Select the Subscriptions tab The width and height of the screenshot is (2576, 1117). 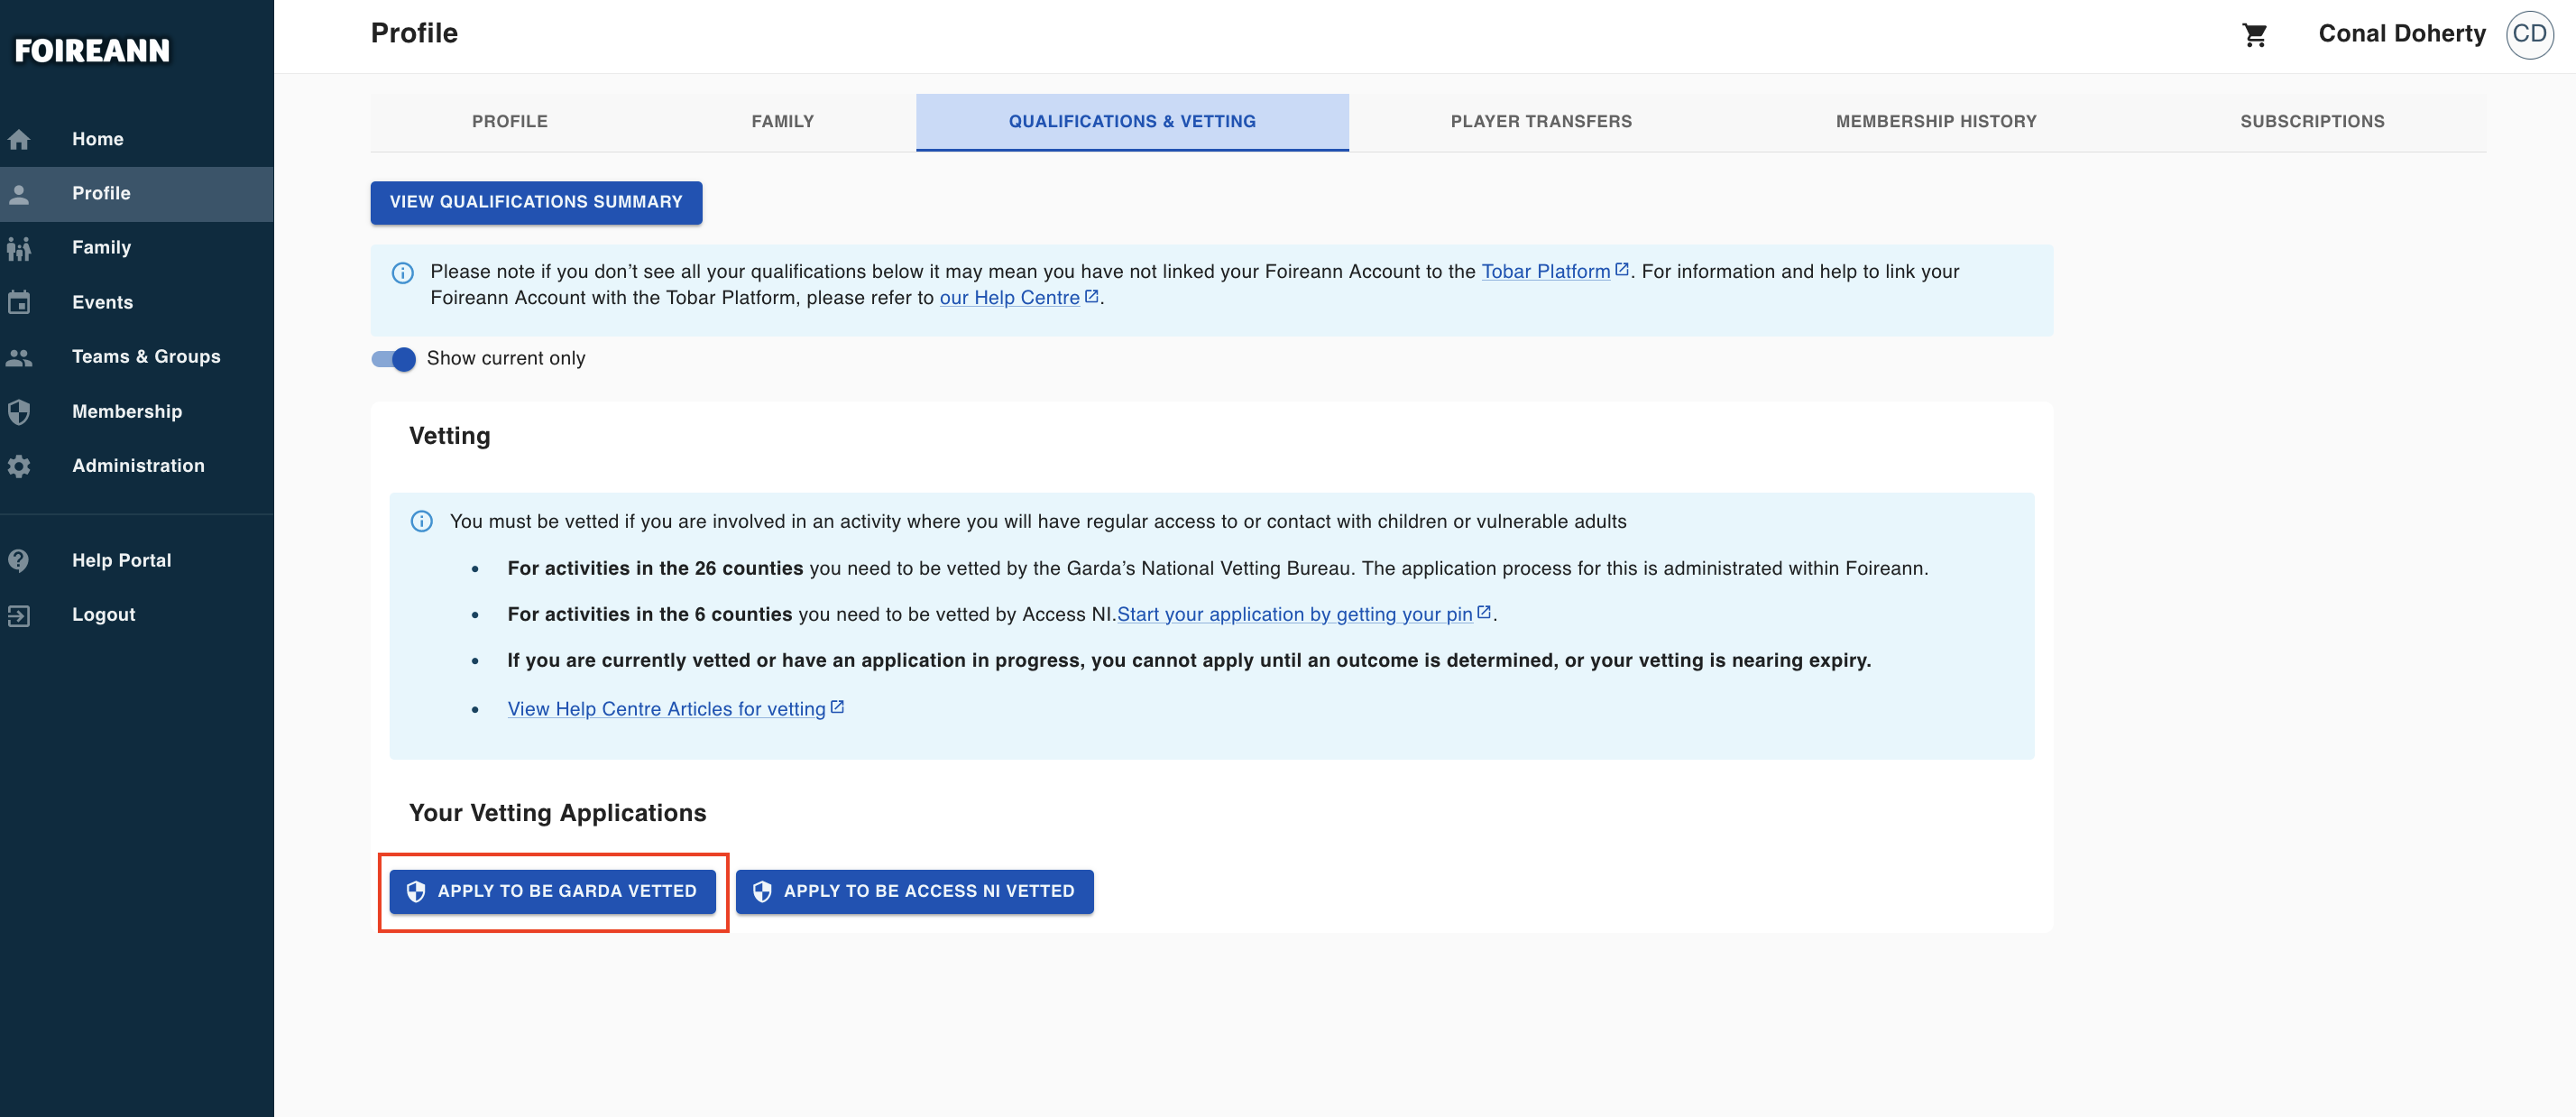(x=2311, y=122)
